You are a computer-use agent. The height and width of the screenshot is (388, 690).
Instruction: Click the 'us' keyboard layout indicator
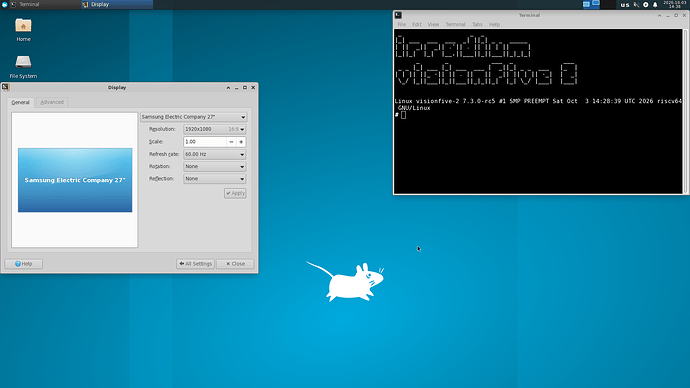coord(625,5)
